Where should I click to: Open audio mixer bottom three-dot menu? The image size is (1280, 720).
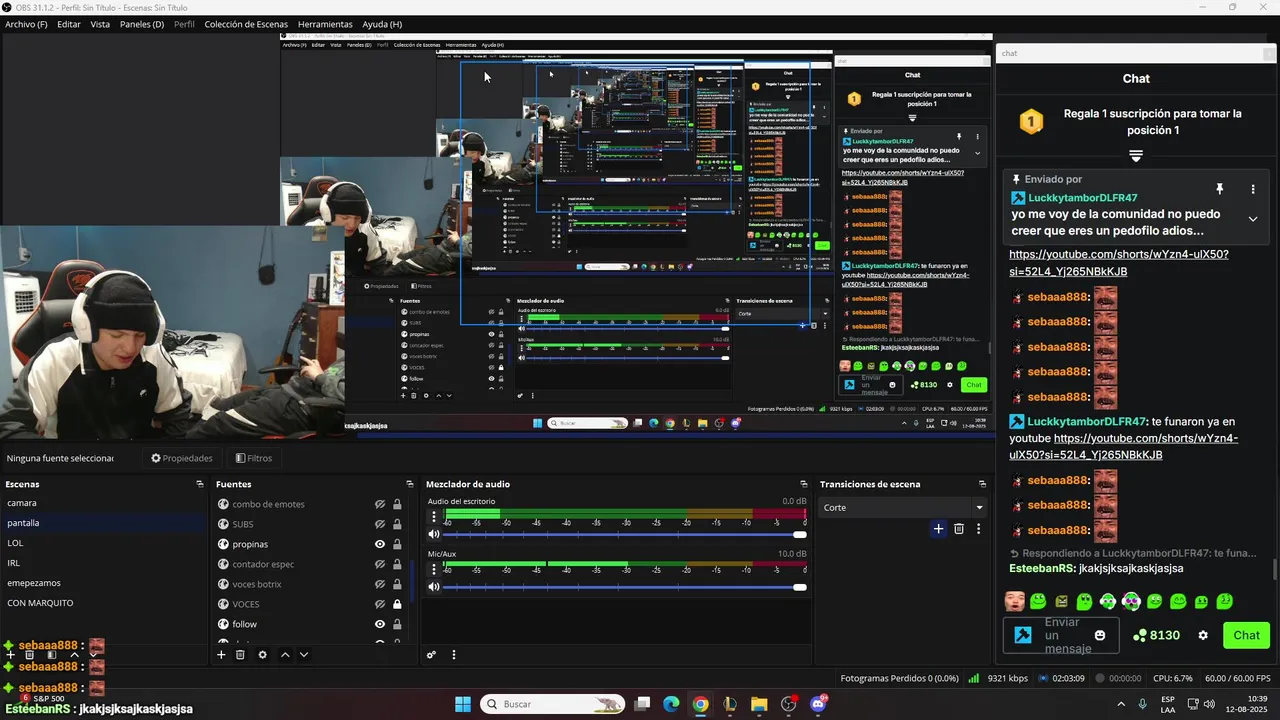(x=453, y=655)
